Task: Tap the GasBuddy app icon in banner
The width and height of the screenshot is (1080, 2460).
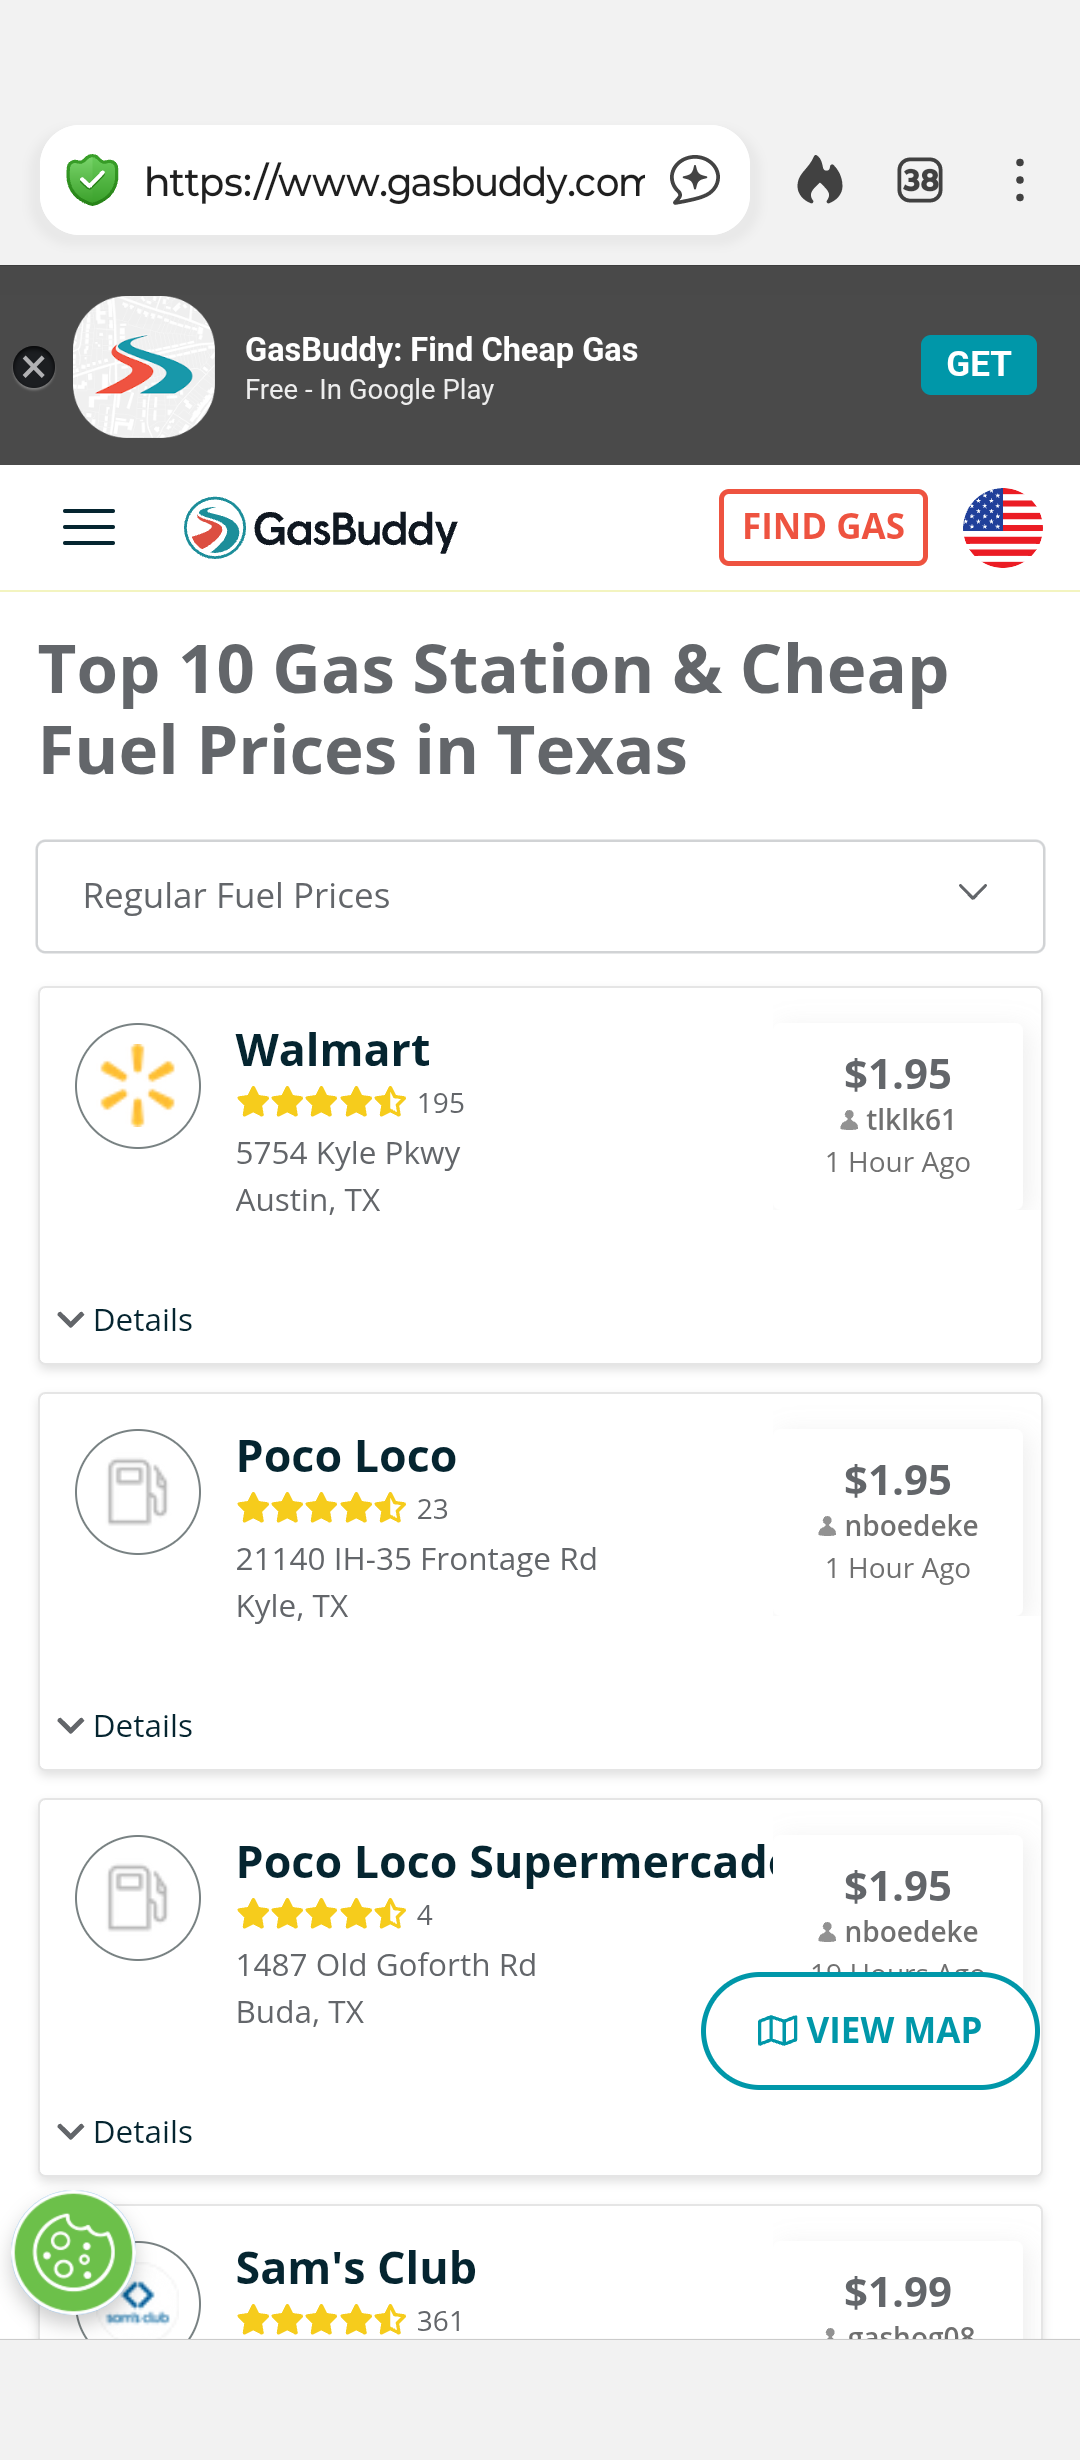Action: tap(144, 367)
